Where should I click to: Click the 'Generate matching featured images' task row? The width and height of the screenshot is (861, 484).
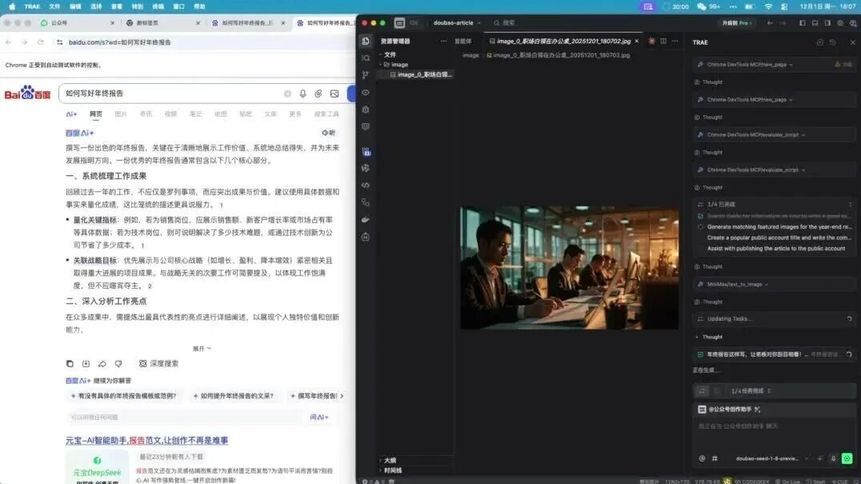point(774,227)
